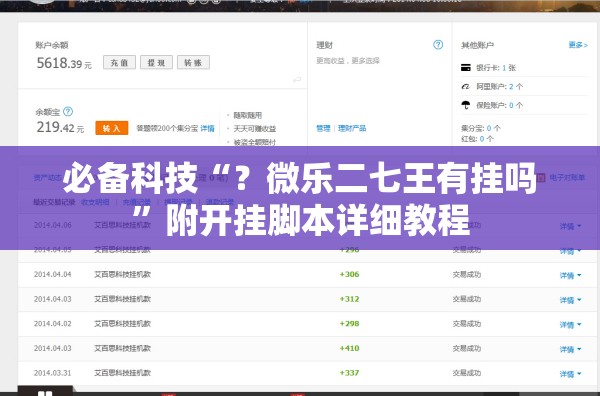This screenshot has height=396, width=600.
Task: Click the date 2014.04.04
Action: tap(53, 274)
